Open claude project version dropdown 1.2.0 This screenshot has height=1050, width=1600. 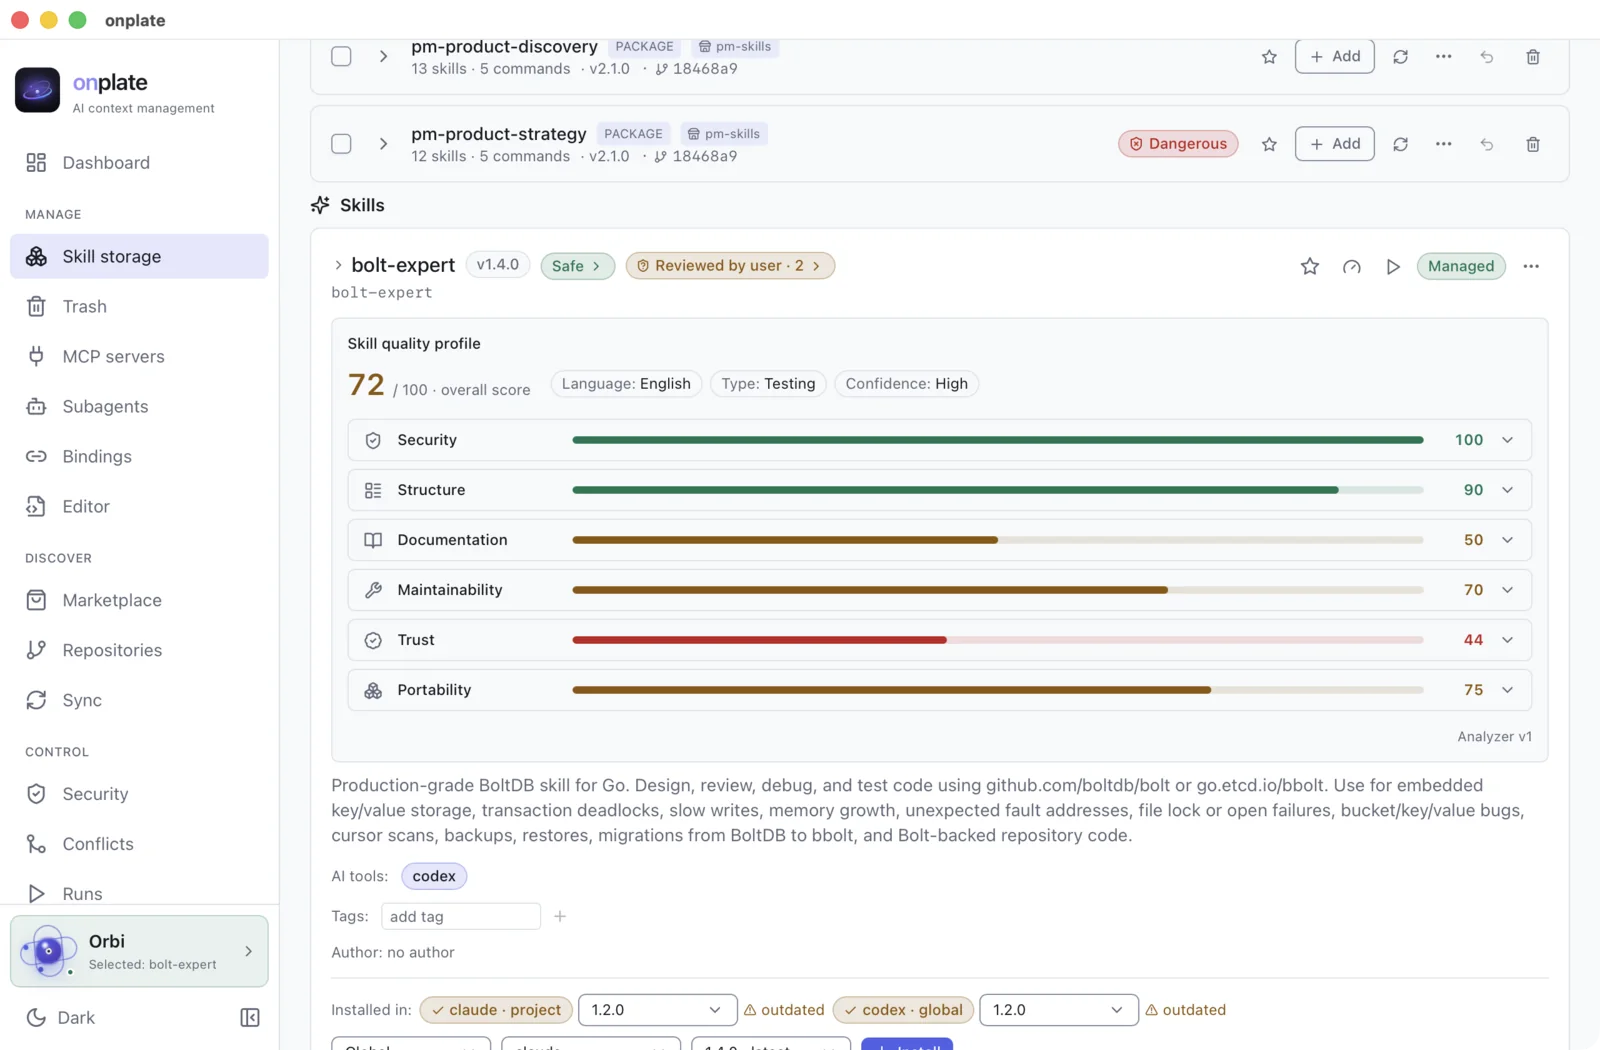click(x=657, y=1010)
